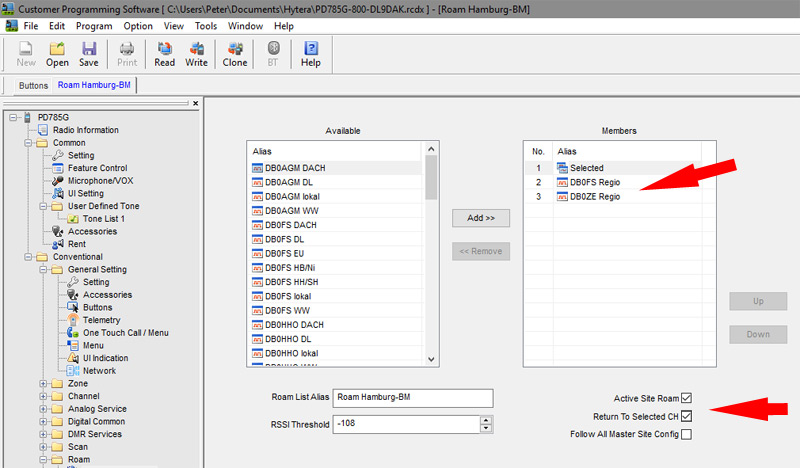Open Telemetry settings
This screenshot has height=468, width=800.
pyautogui.click(x=102, y=320)
